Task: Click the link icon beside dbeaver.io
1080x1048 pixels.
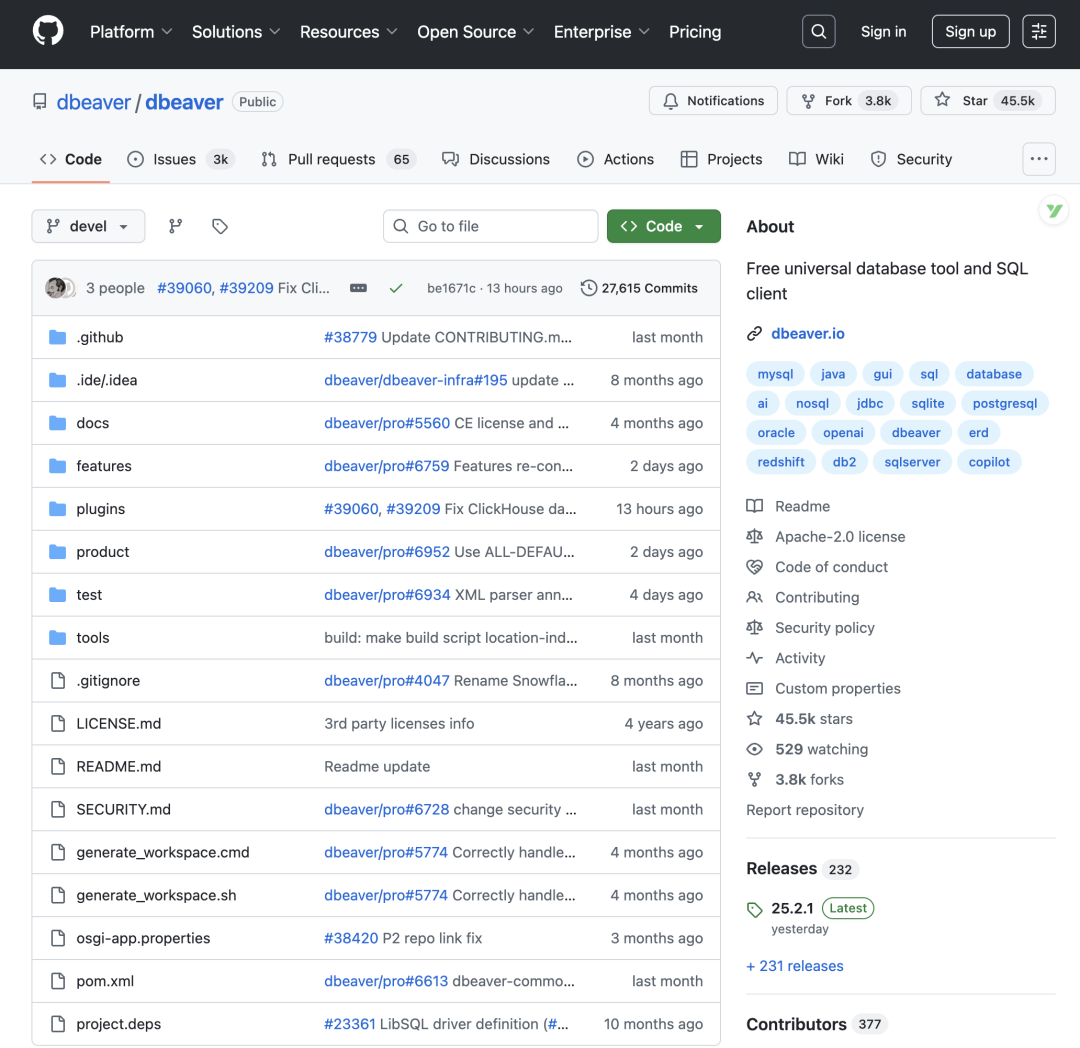Action: click(754, 334)
